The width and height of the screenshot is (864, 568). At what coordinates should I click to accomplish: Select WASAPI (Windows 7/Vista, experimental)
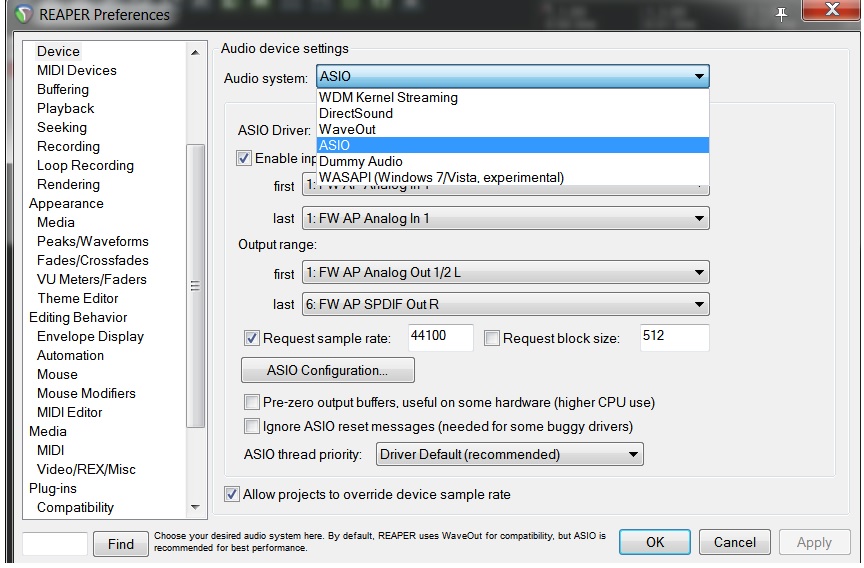(513, 177)
